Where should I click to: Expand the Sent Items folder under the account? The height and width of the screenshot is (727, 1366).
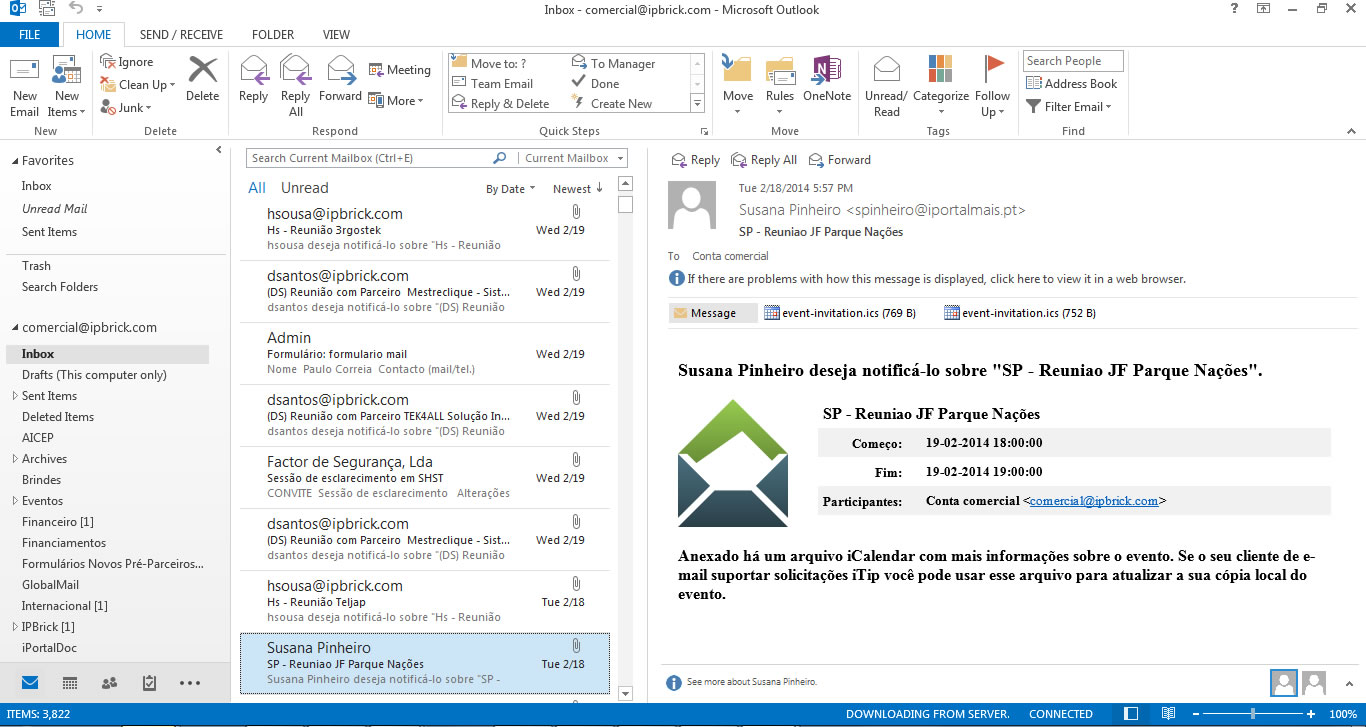click(x=14, y=396)
